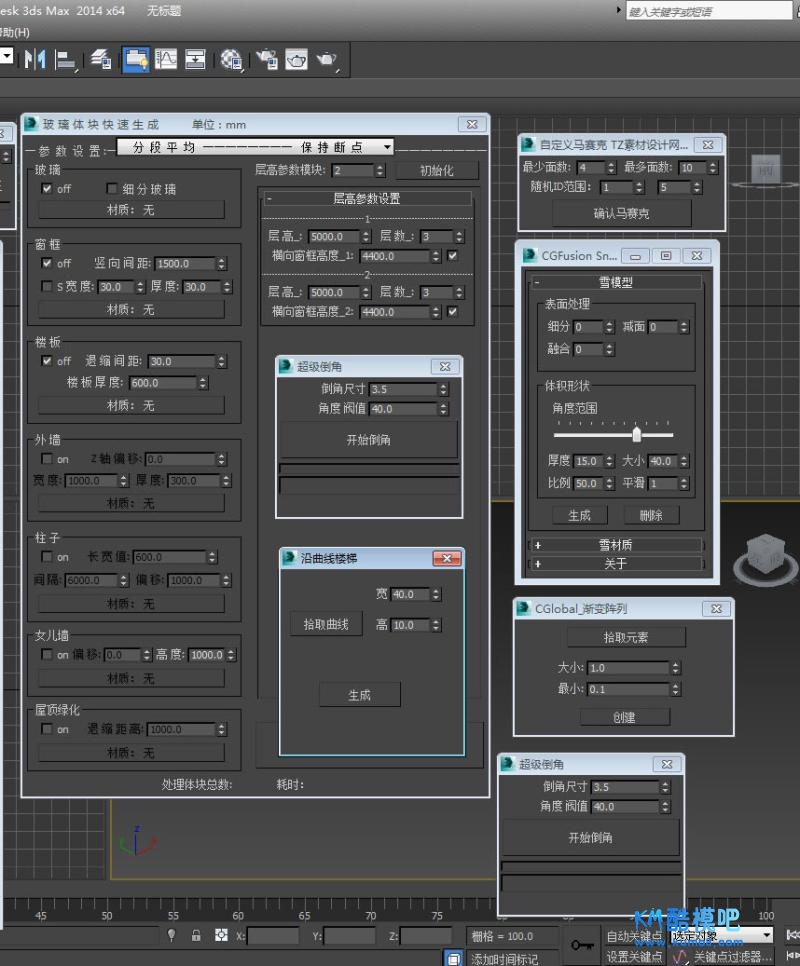Open the Render Setup dialog
Screen dimensions: 800x966
pyautogui.click(x=266, y=59)
